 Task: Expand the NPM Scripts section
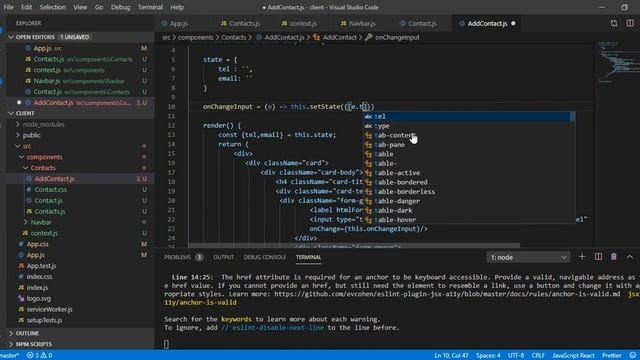34,344
